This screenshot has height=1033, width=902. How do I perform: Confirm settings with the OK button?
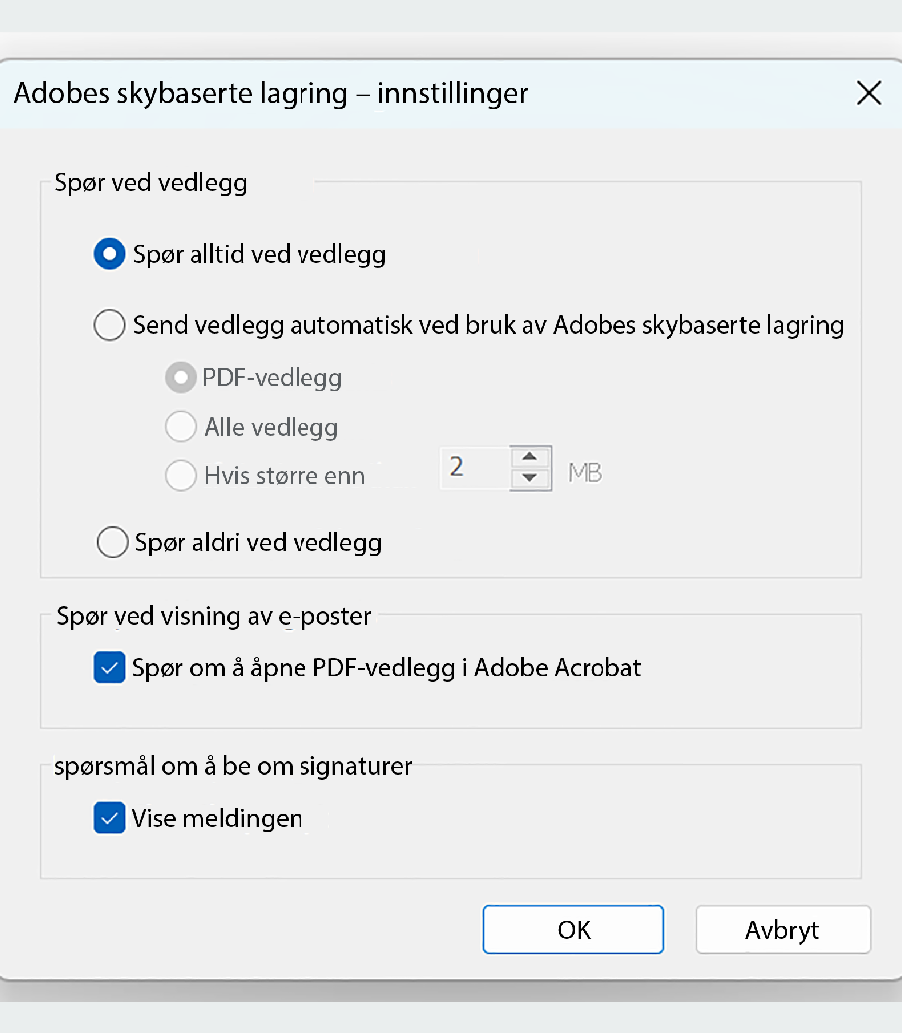pyautogui.click(x=573, y=929)
